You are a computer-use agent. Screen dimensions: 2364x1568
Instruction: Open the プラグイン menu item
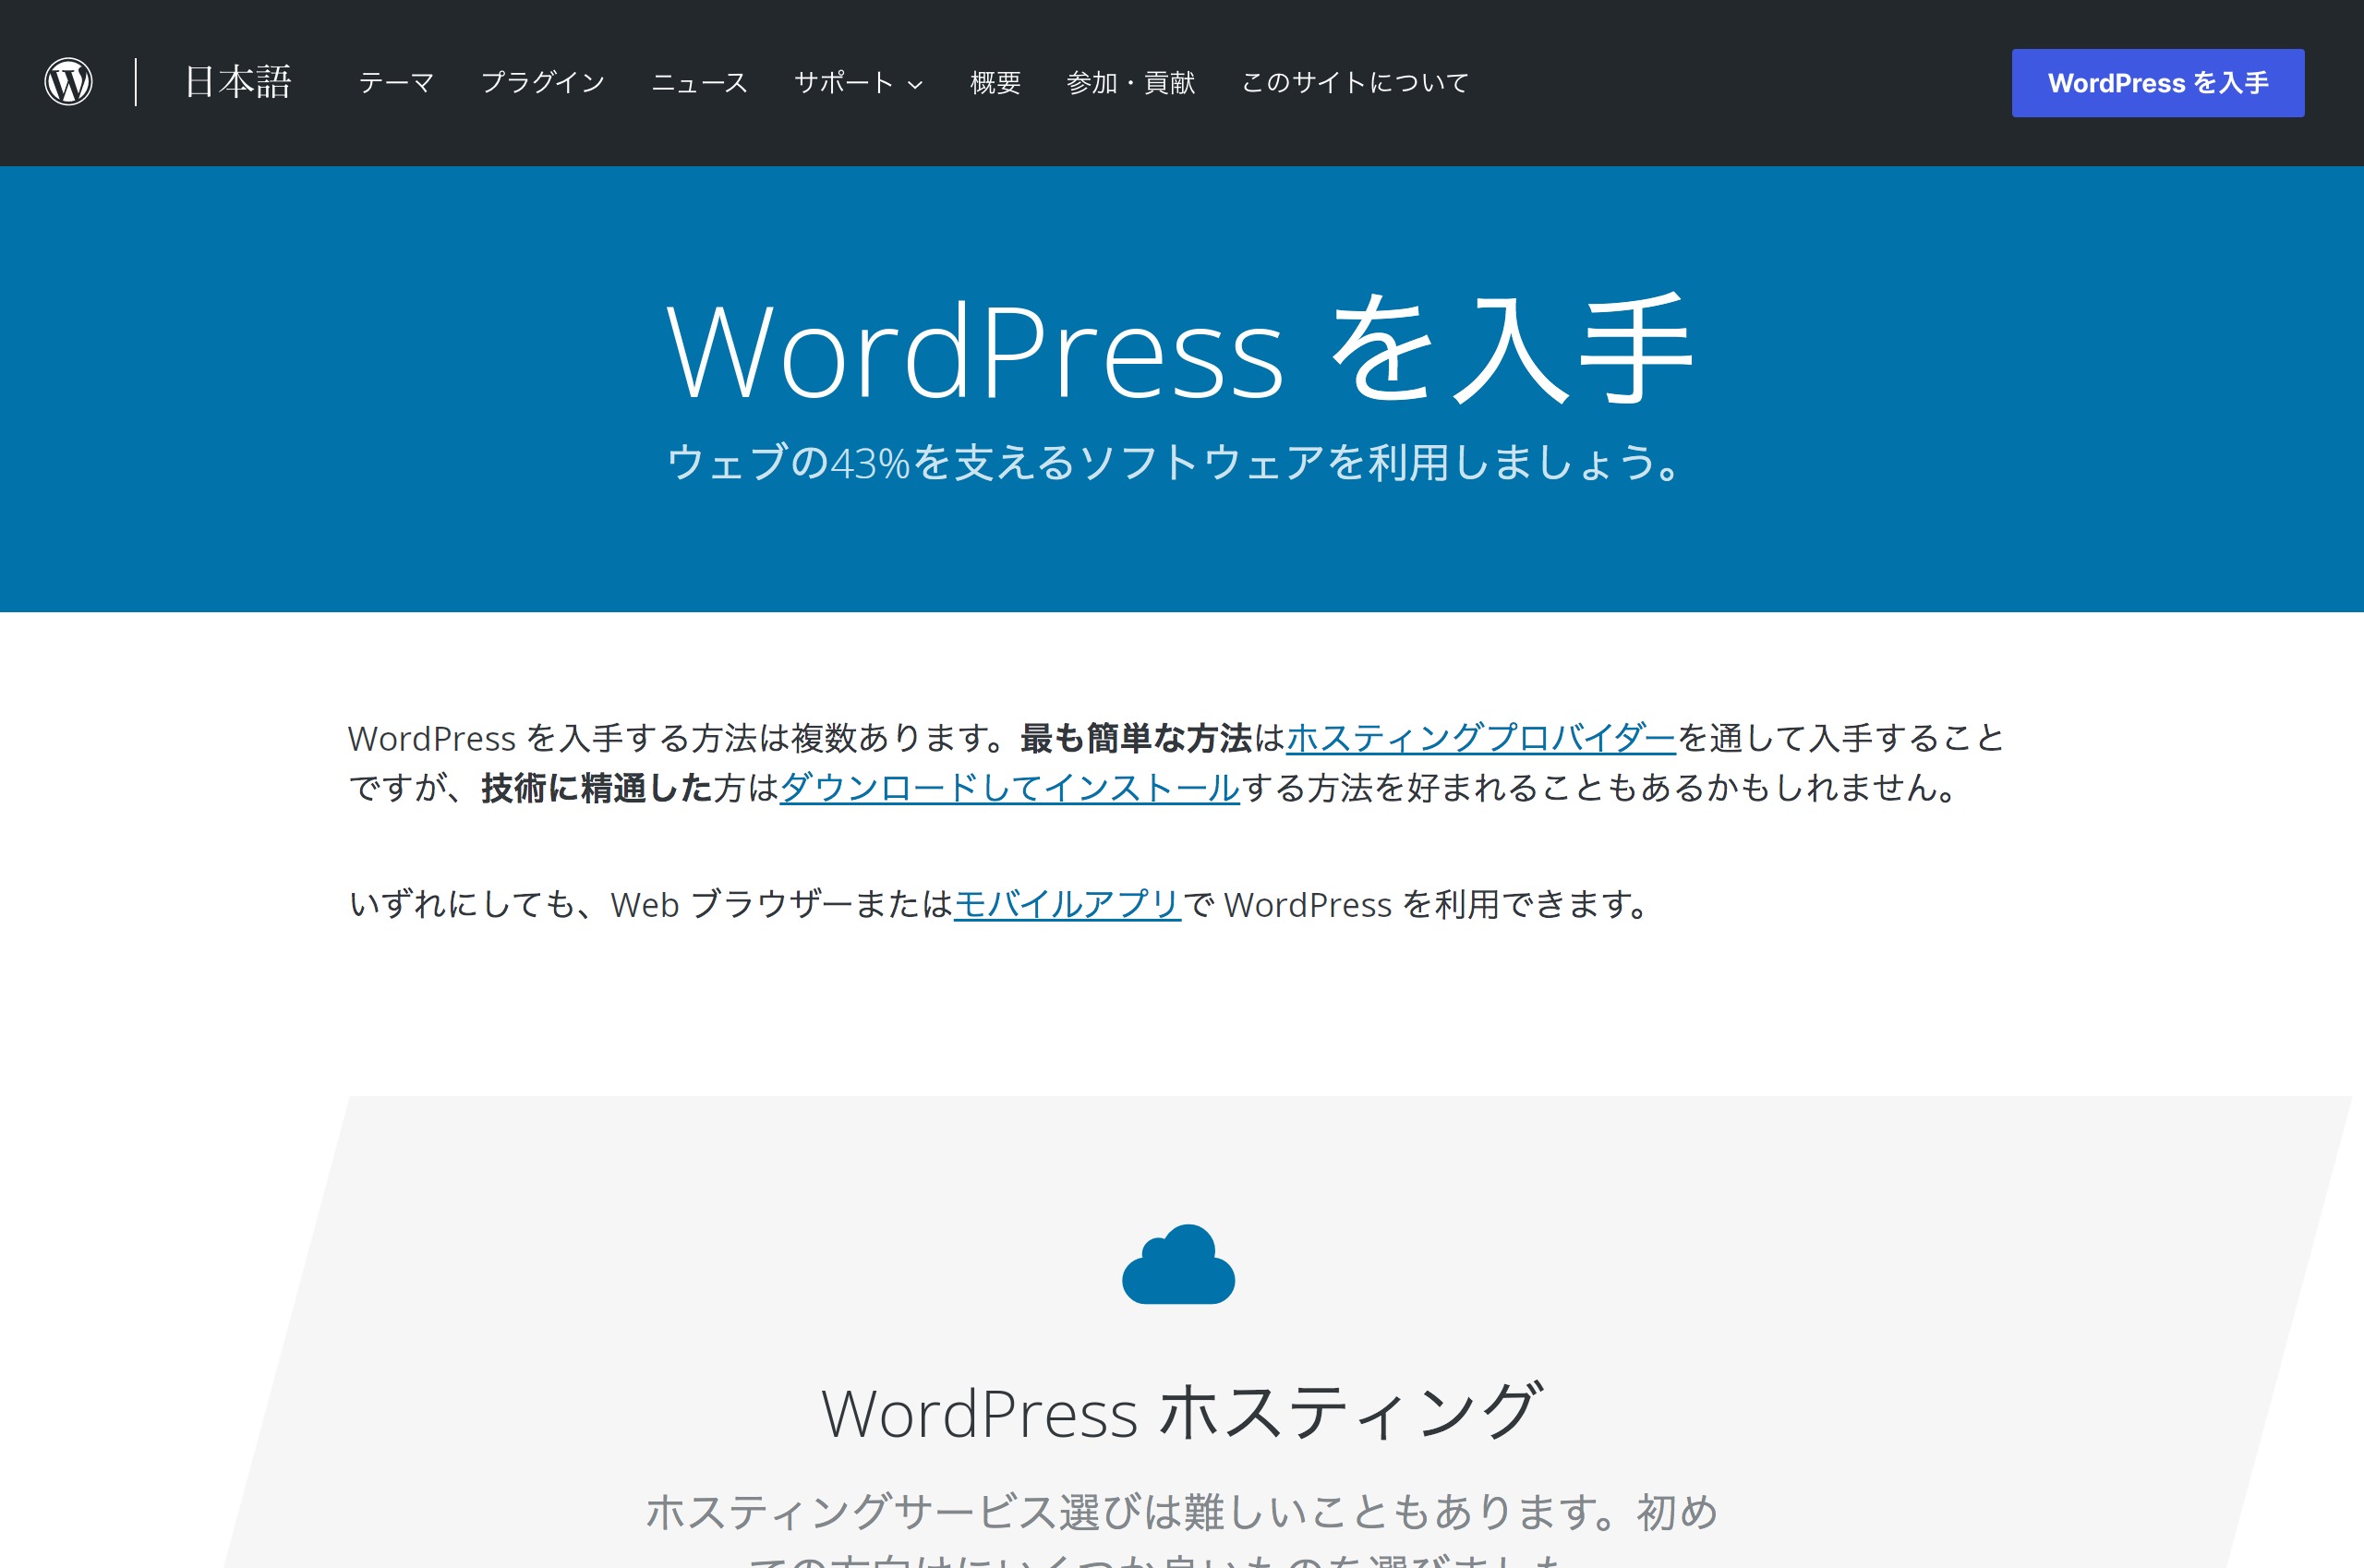click(x=543, y=82)
